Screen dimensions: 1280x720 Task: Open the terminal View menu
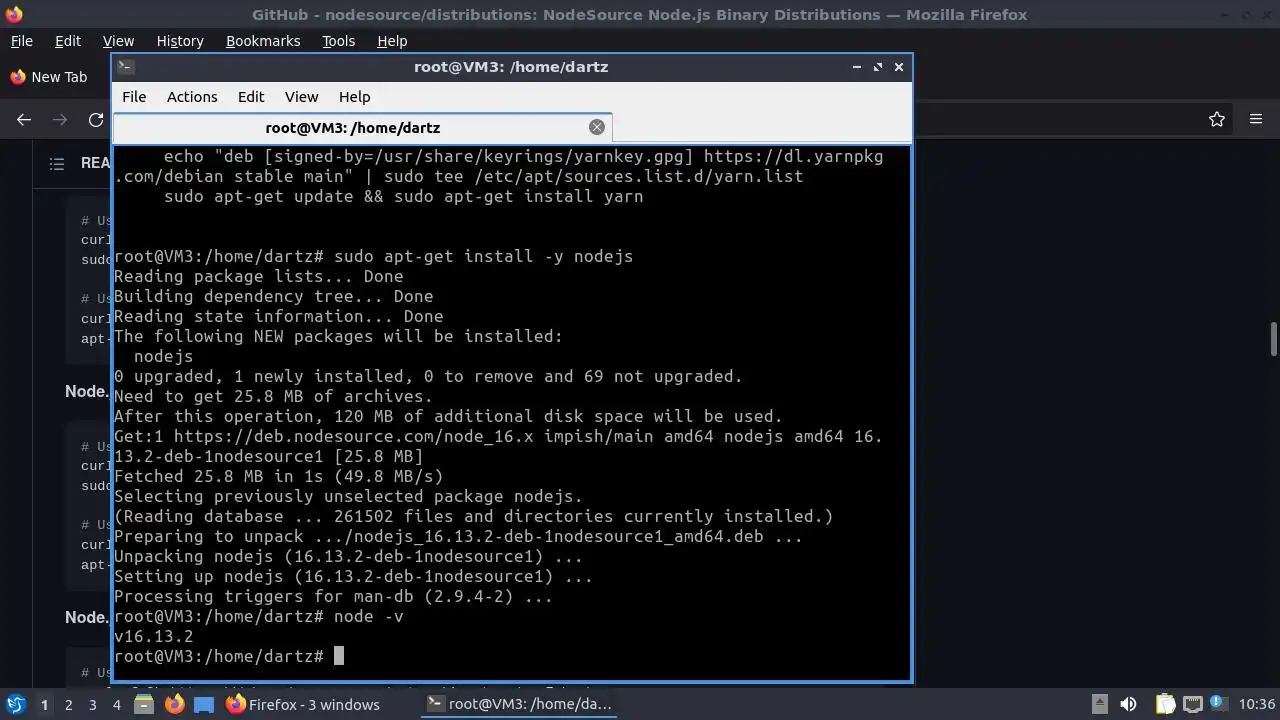click(301, 97)
